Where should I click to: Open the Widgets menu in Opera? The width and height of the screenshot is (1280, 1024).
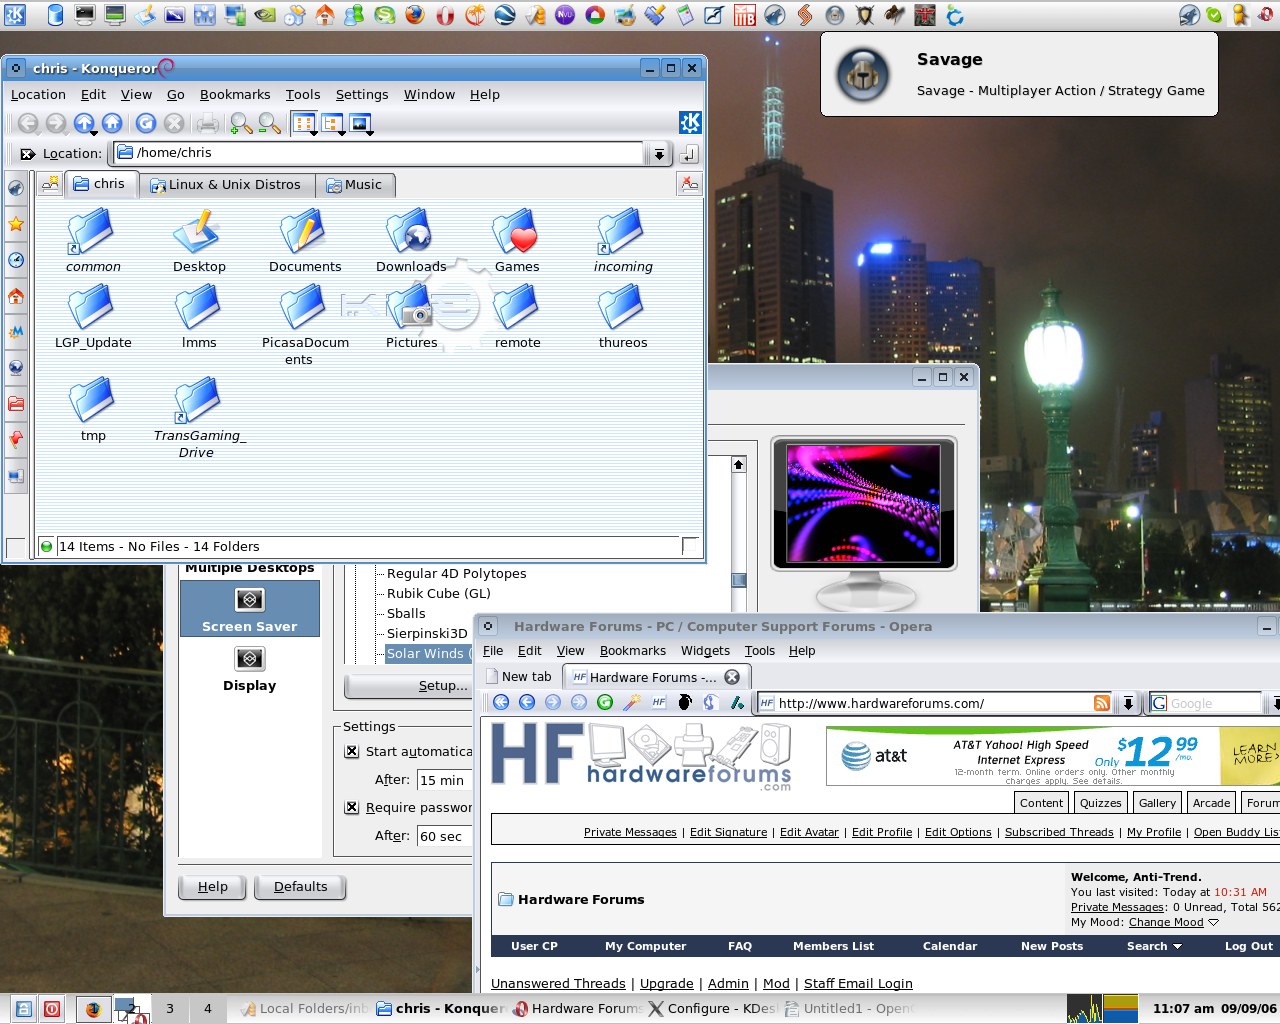(x=705, y=651)
